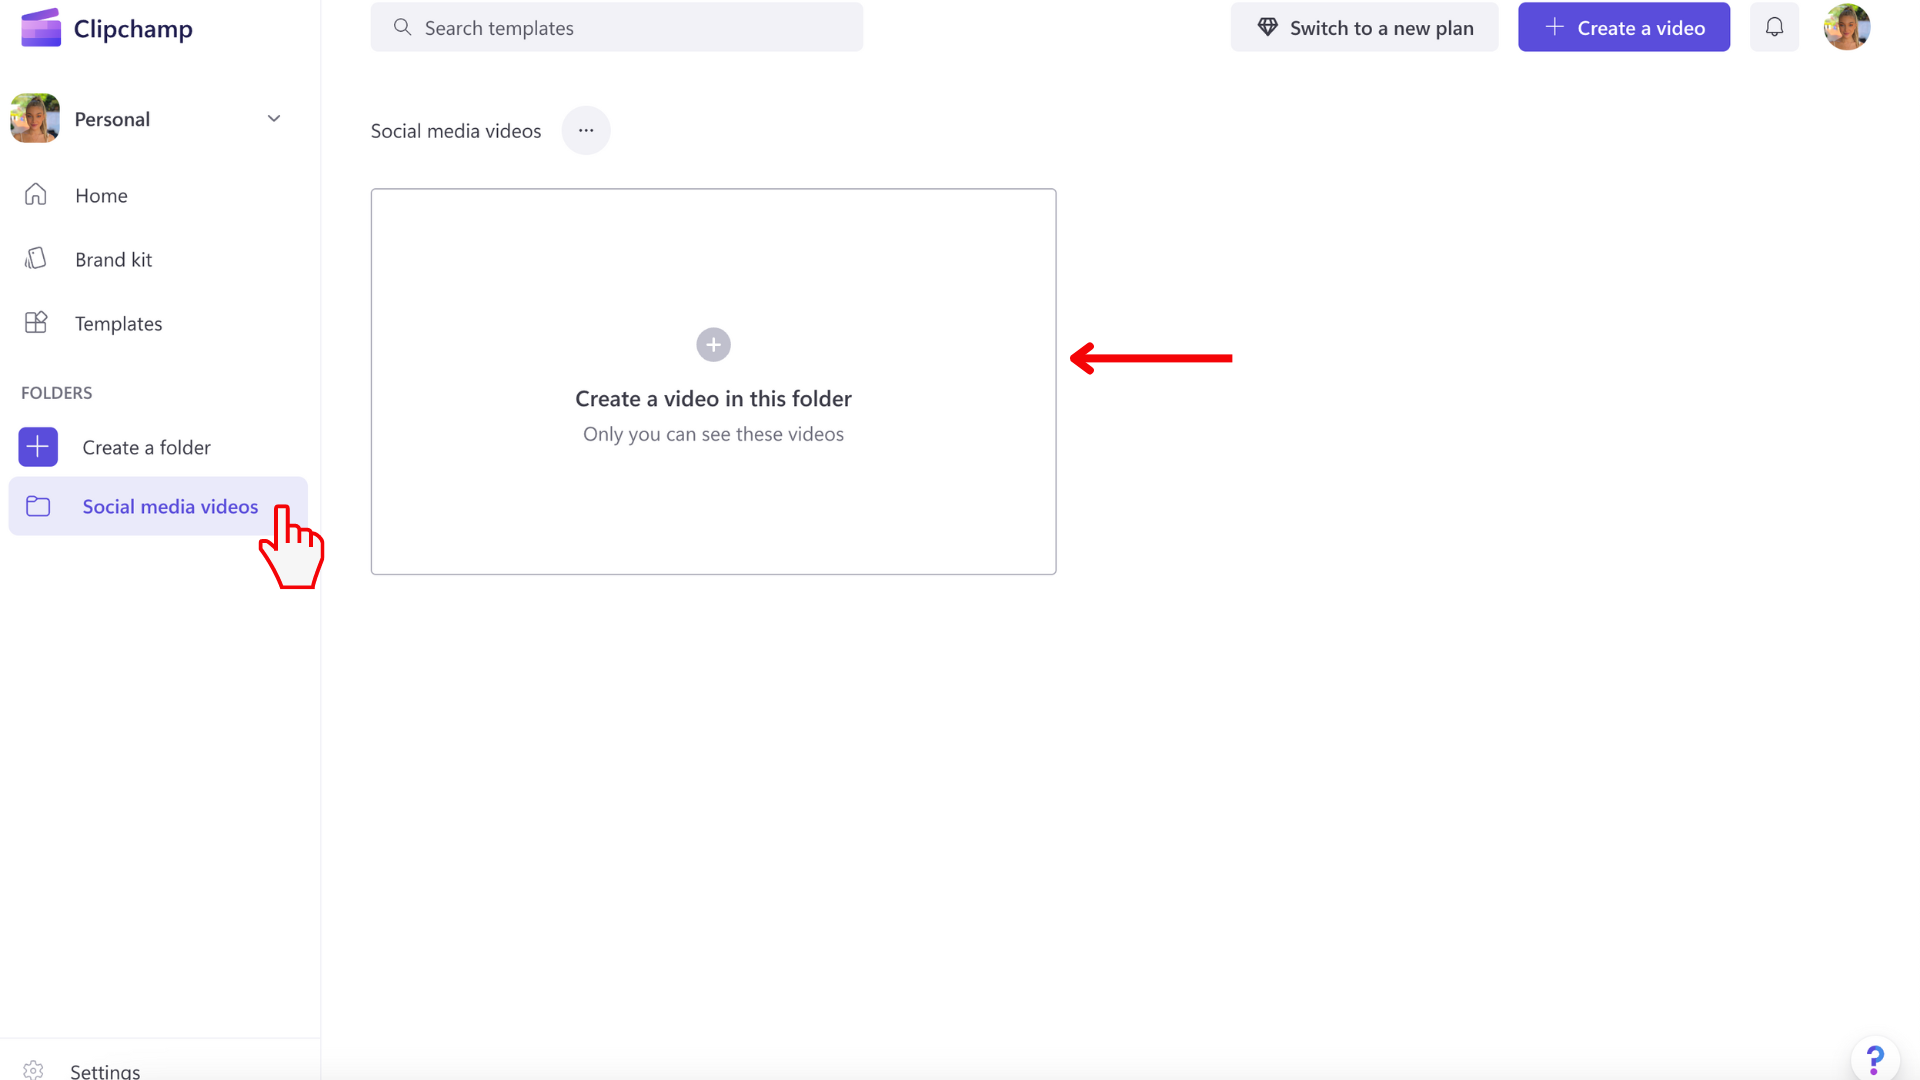The image size is (1920, 1080).
Task: Click the Templates icon
Action: pos(36,323)
